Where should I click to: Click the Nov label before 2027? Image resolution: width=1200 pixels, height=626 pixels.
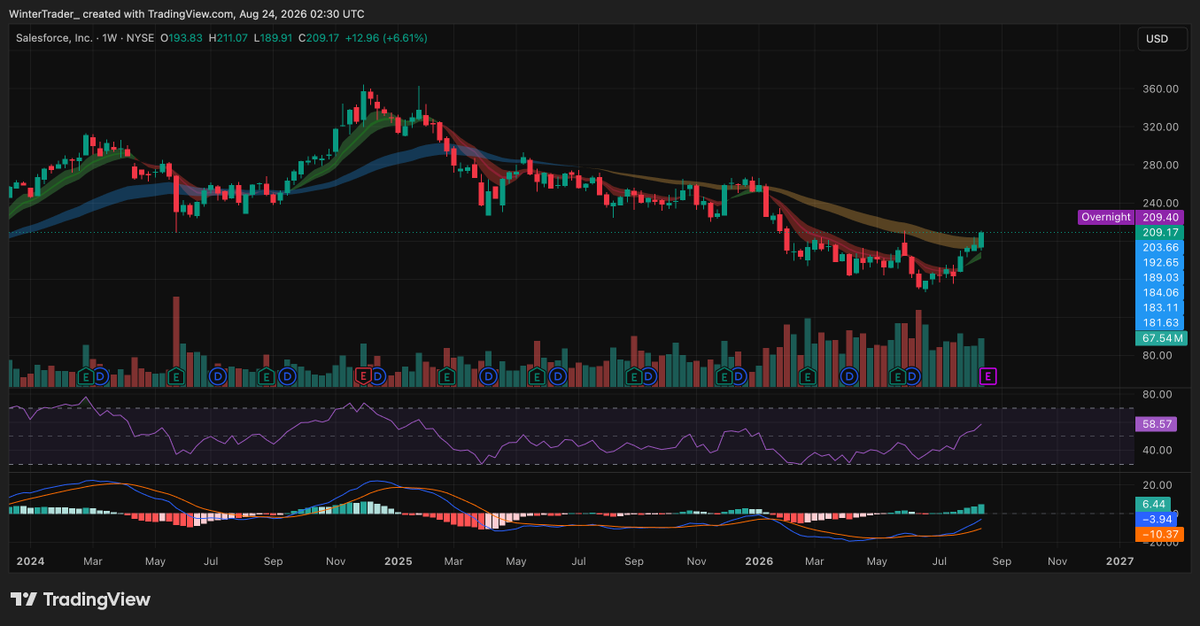point(1057,561)
